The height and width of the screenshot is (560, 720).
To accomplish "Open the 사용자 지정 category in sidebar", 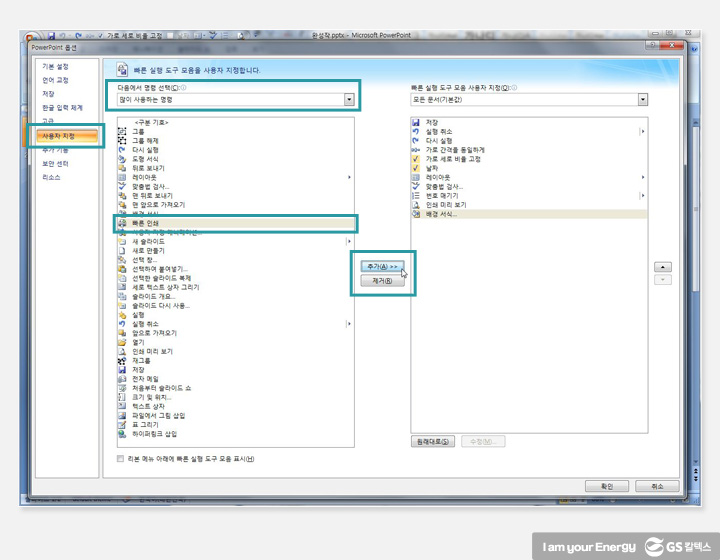I will coord(64,135).
